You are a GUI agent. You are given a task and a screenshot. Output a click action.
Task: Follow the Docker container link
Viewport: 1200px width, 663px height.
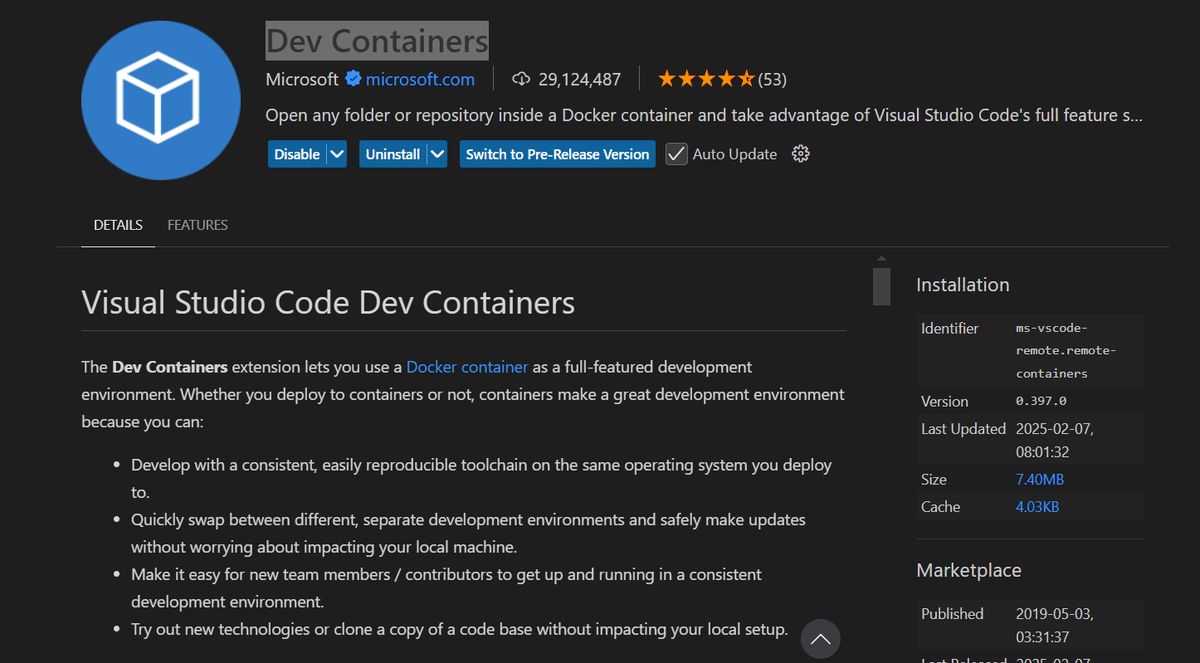(x=467, y=366)
